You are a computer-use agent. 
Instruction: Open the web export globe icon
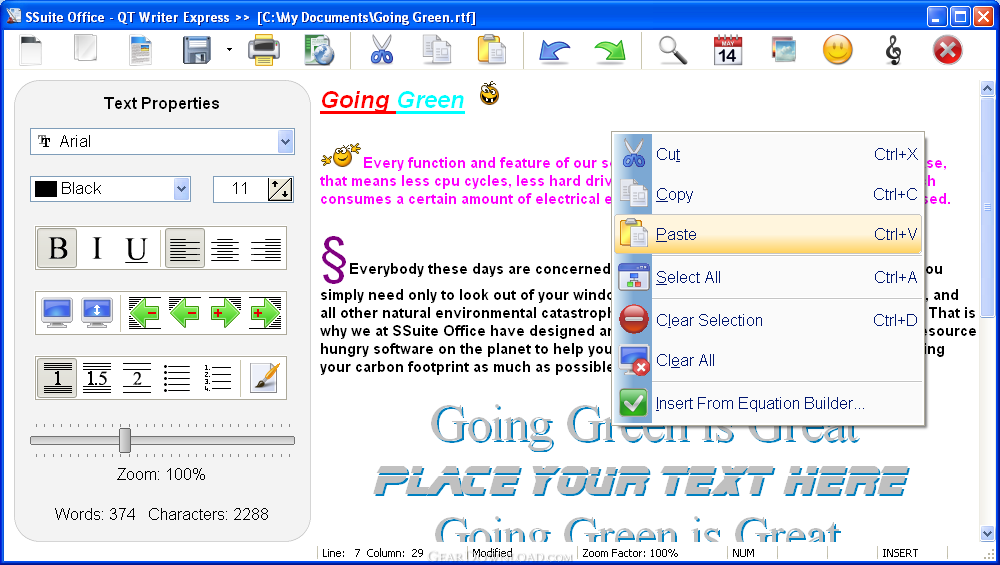click(319, 50)
